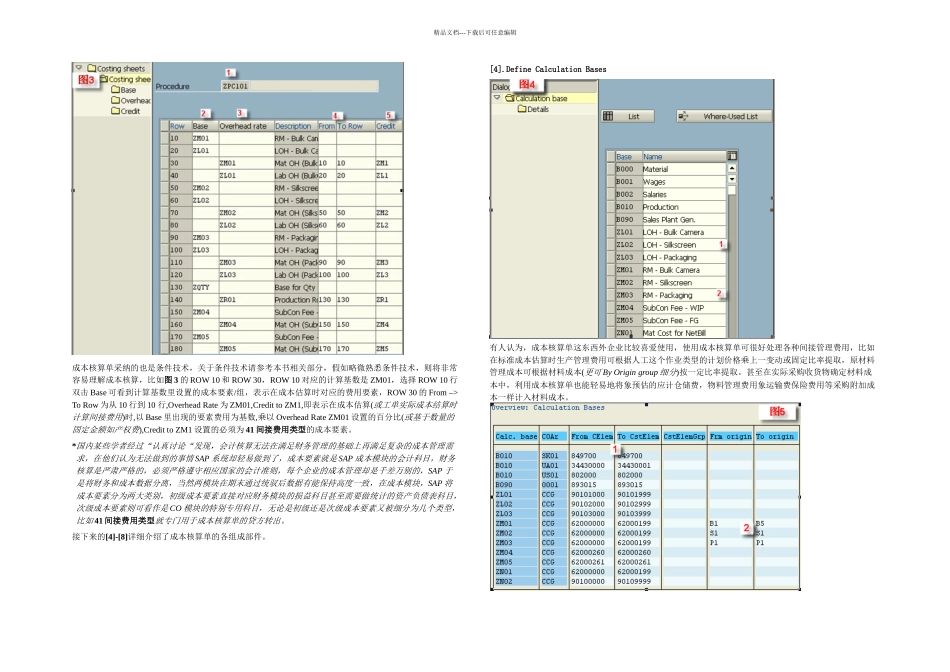Click the 'CstElemGrp' column header
Image resolution: width=950 pixels, height=672 pixels.
684,436
